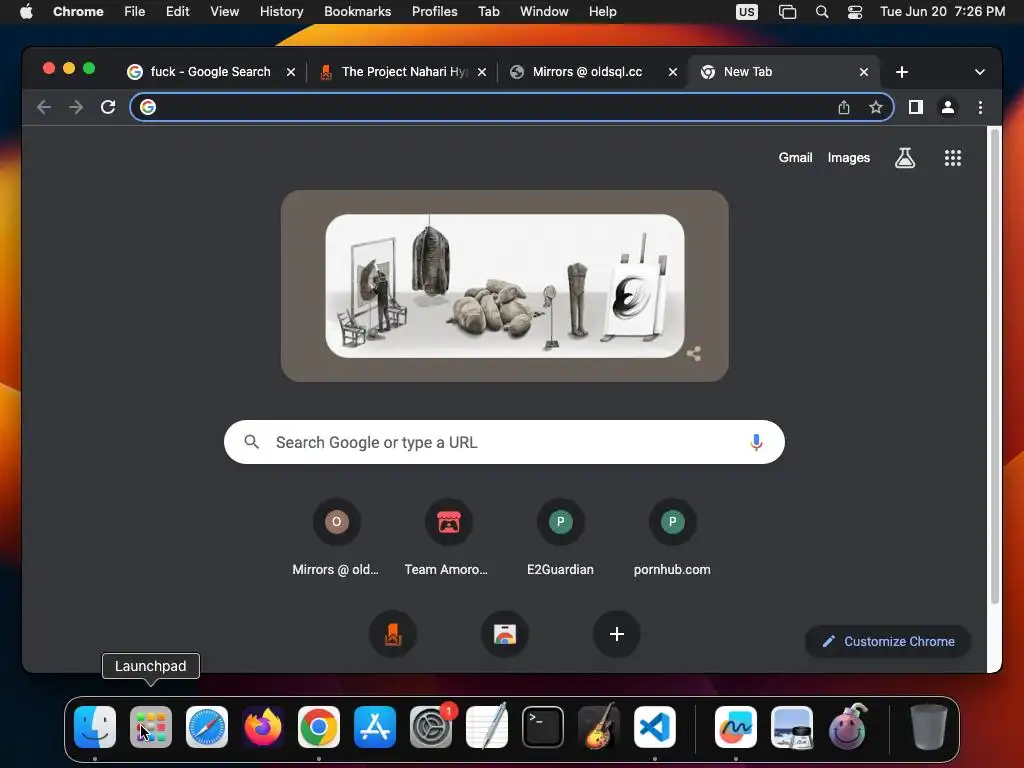The image size is (1024, 768).
Task: Open the Apple menu
Action: click(26, 12)
